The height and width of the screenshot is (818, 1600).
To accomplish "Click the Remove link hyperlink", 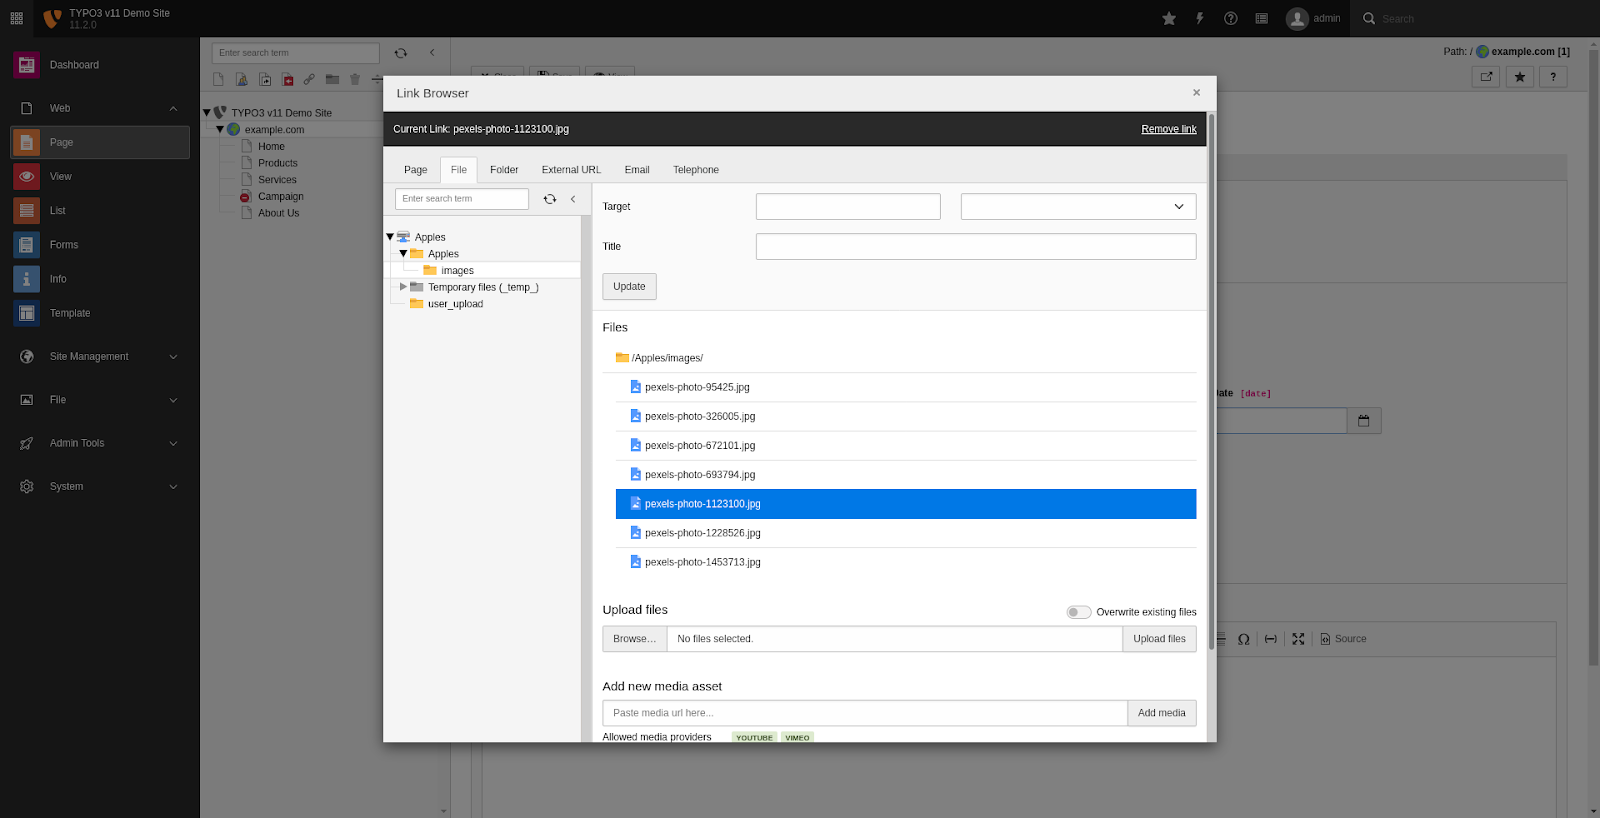I will [1168, 129].
